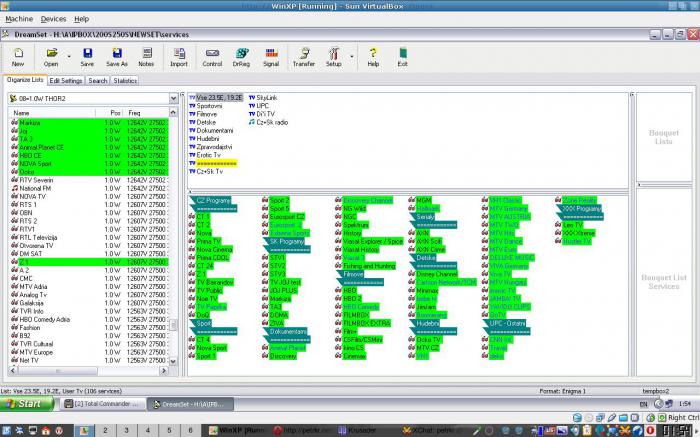Click the Transfer toolbar icon
The width and height of the screenshot is (700, 437).
pos(304,57)
